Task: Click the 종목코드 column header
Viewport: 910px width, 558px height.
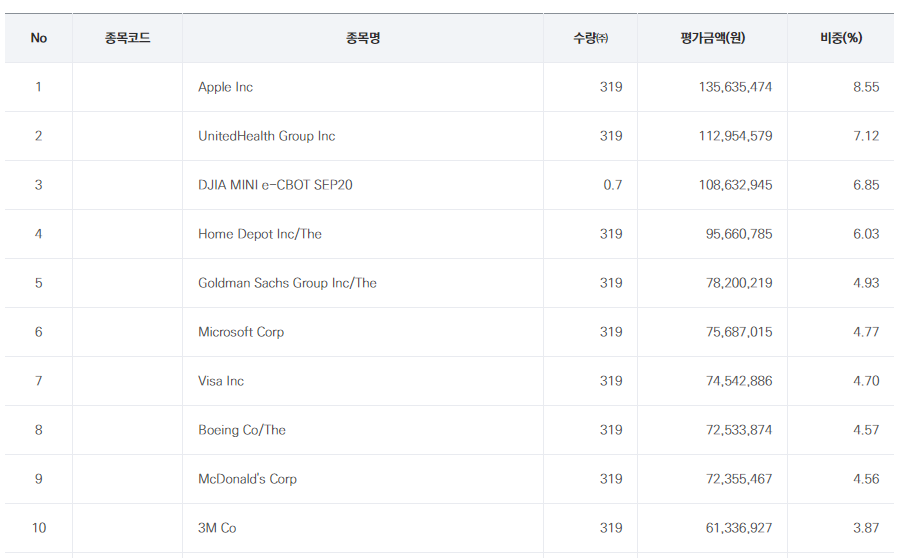Action: (128, 38)
